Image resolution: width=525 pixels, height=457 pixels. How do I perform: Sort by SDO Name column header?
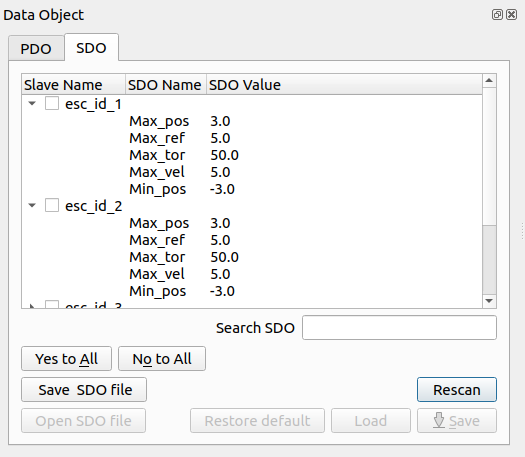[x=166, y=85]
